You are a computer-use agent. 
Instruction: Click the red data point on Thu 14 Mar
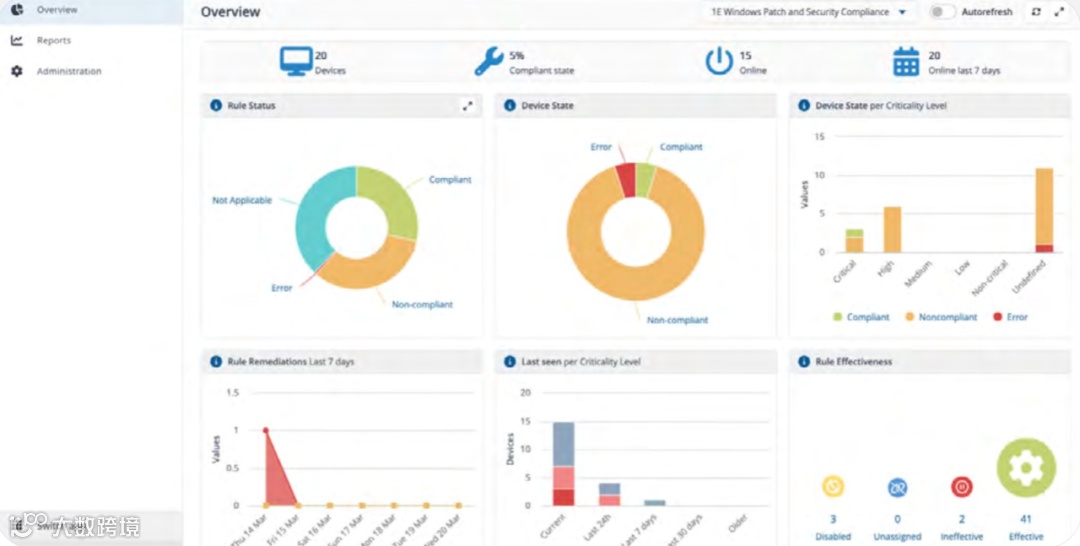click(x=266, y=430)
